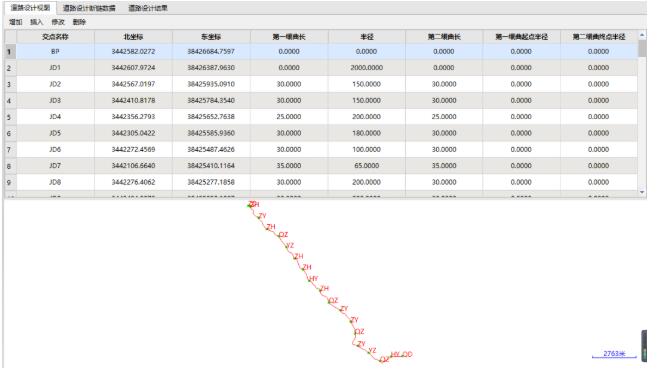
Task: Click north coordinate 3442607.9724 cell
Action: [x=133, y=68]
